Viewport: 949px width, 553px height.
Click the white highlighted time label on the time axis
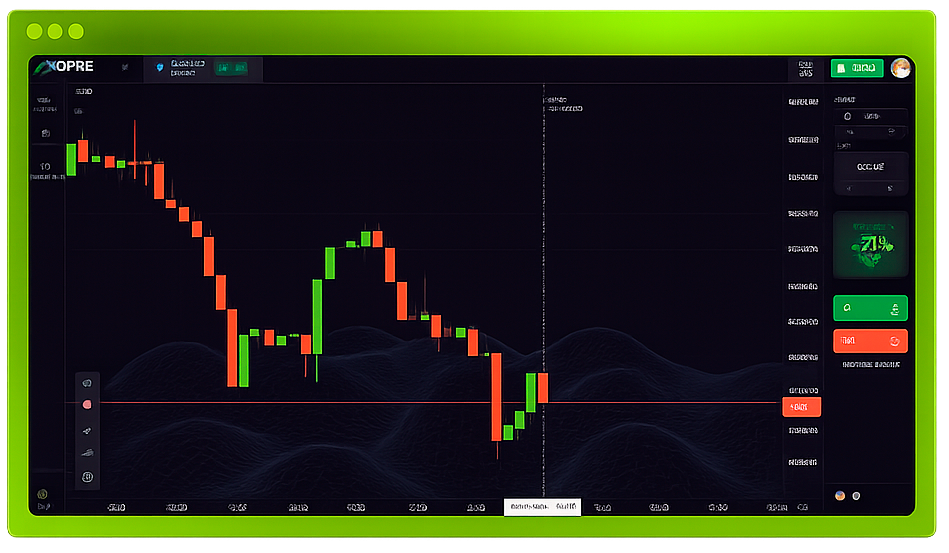click(542, 507)
